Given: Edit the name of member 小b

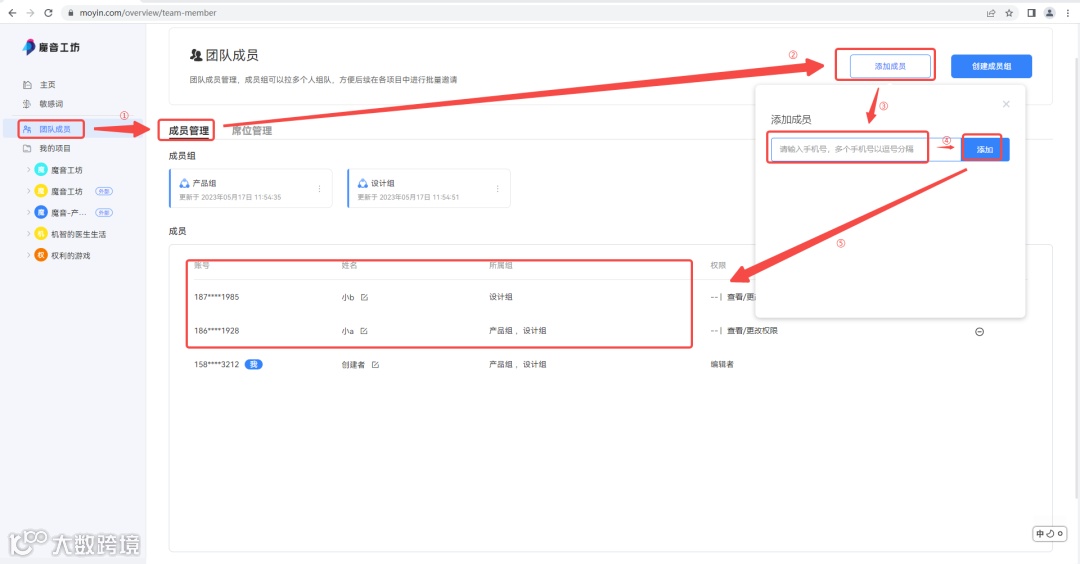Looking at the screenshot, I should click(364, 297).
